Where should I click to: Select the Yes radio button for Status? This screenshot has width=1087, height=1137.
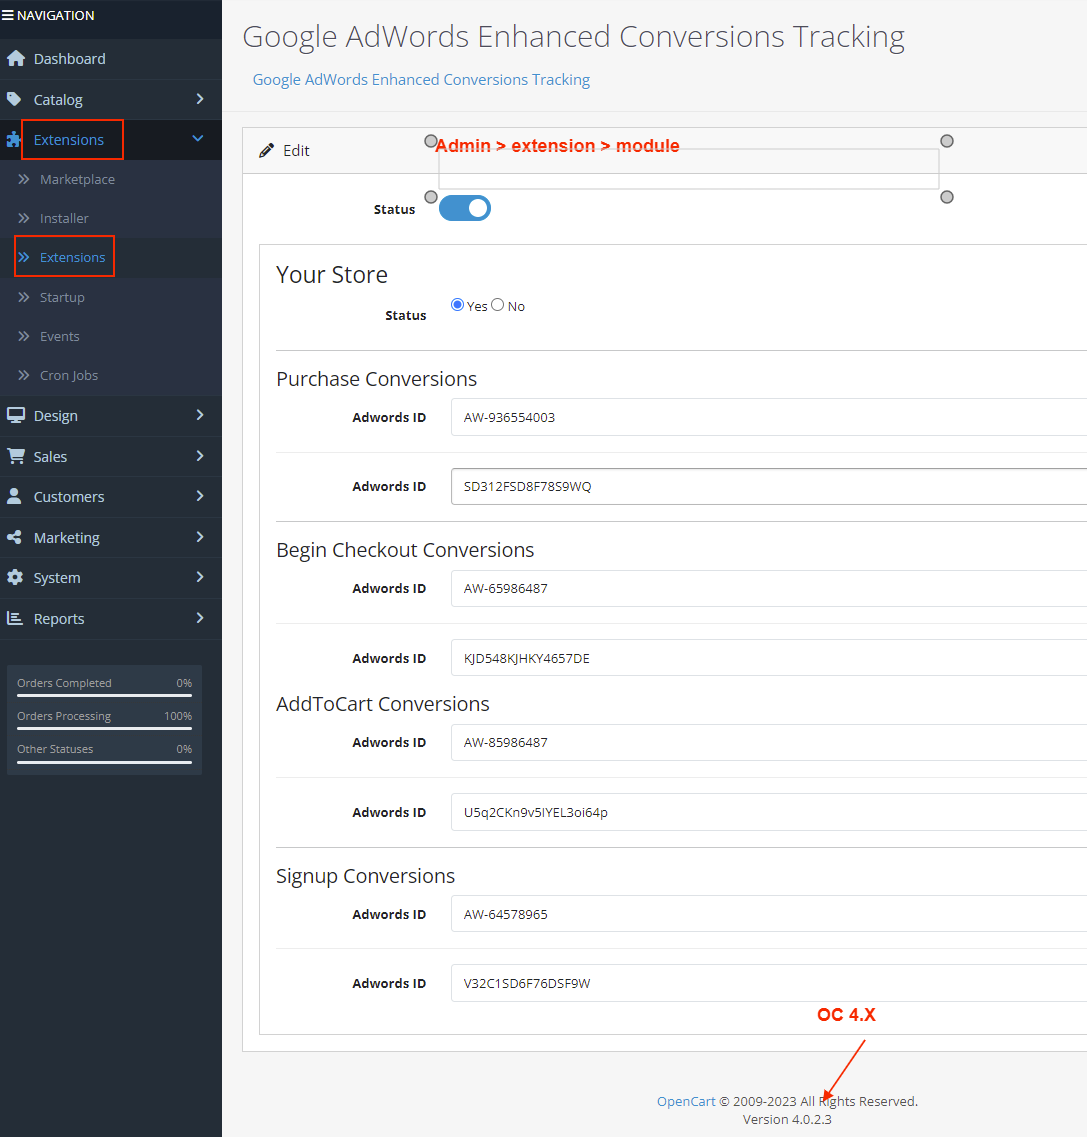point(457,305)
